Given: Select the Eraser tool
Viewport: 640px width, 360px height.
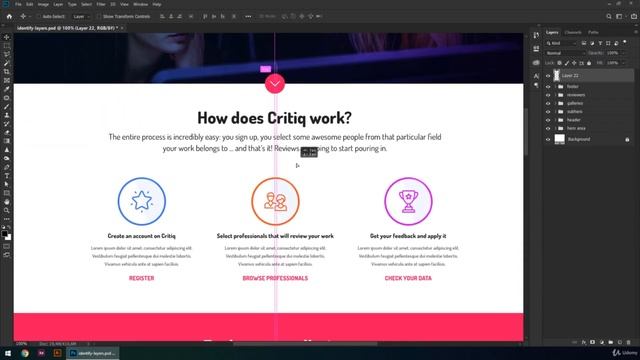Looking at the screenshot, I should [7, 132].
